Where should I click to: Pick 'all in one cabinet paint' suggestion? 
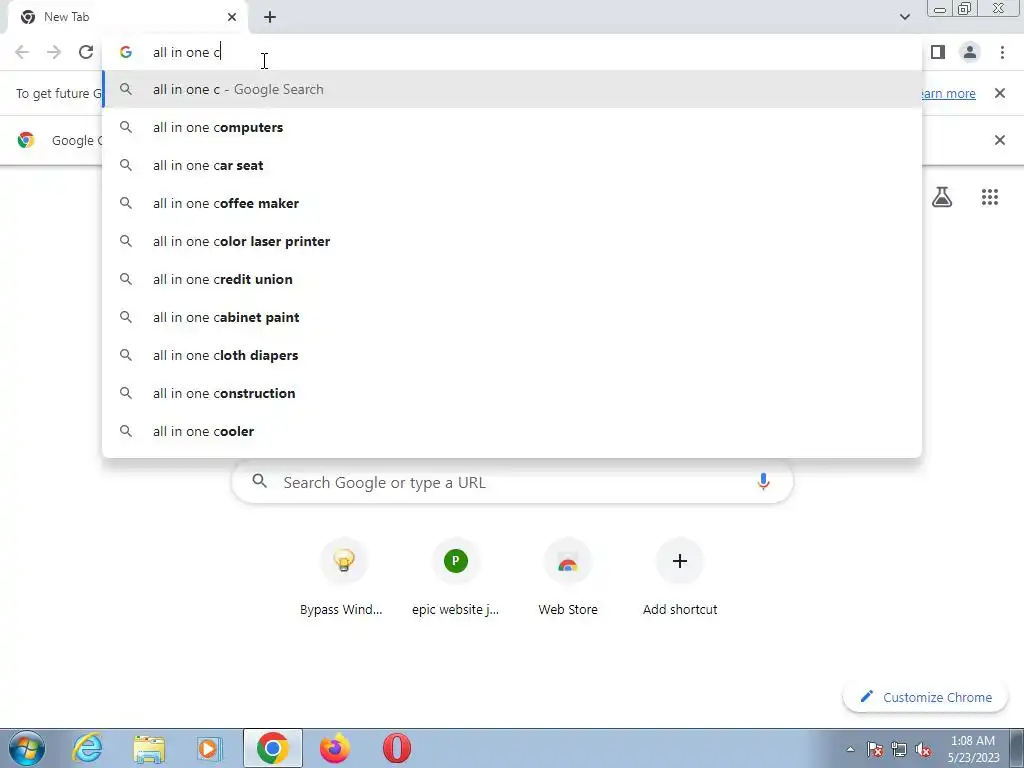click(512, 317)
